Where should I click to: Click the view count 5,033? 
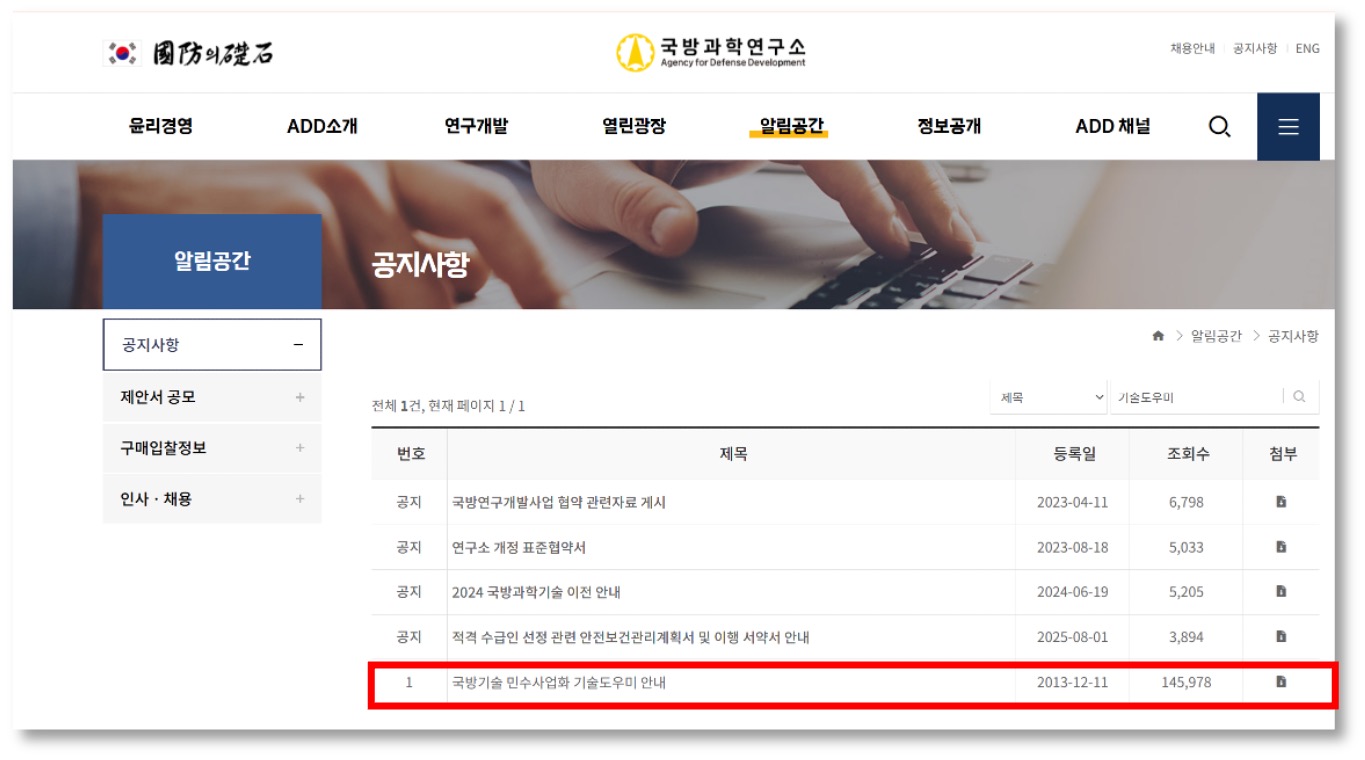coord(1186,547)
